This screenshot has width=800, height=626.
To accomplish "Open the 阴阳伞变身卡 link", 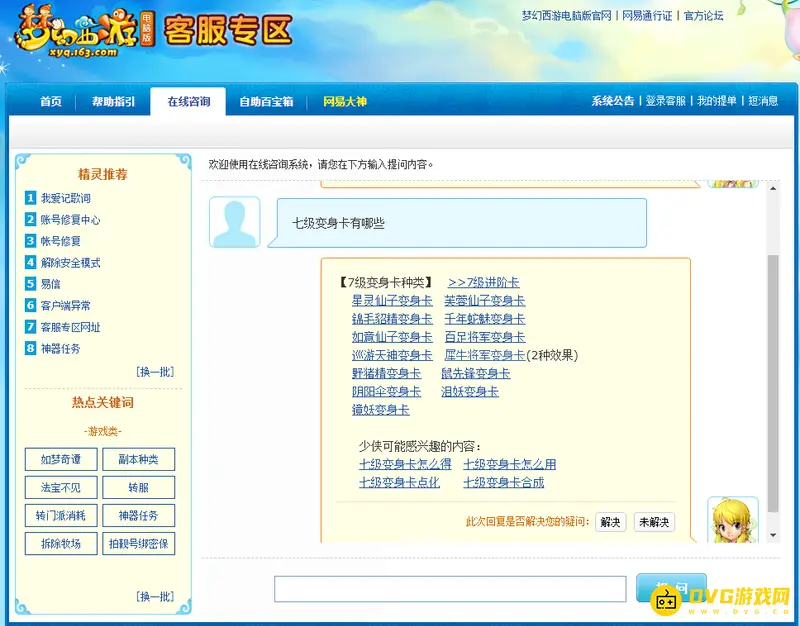I will [386, 391].
